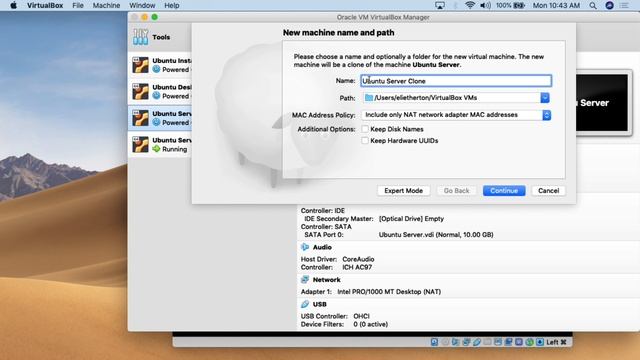Screen dimensions: 640x360
Task: Click the green mouse integration status icon
Action: click(529, 342)
